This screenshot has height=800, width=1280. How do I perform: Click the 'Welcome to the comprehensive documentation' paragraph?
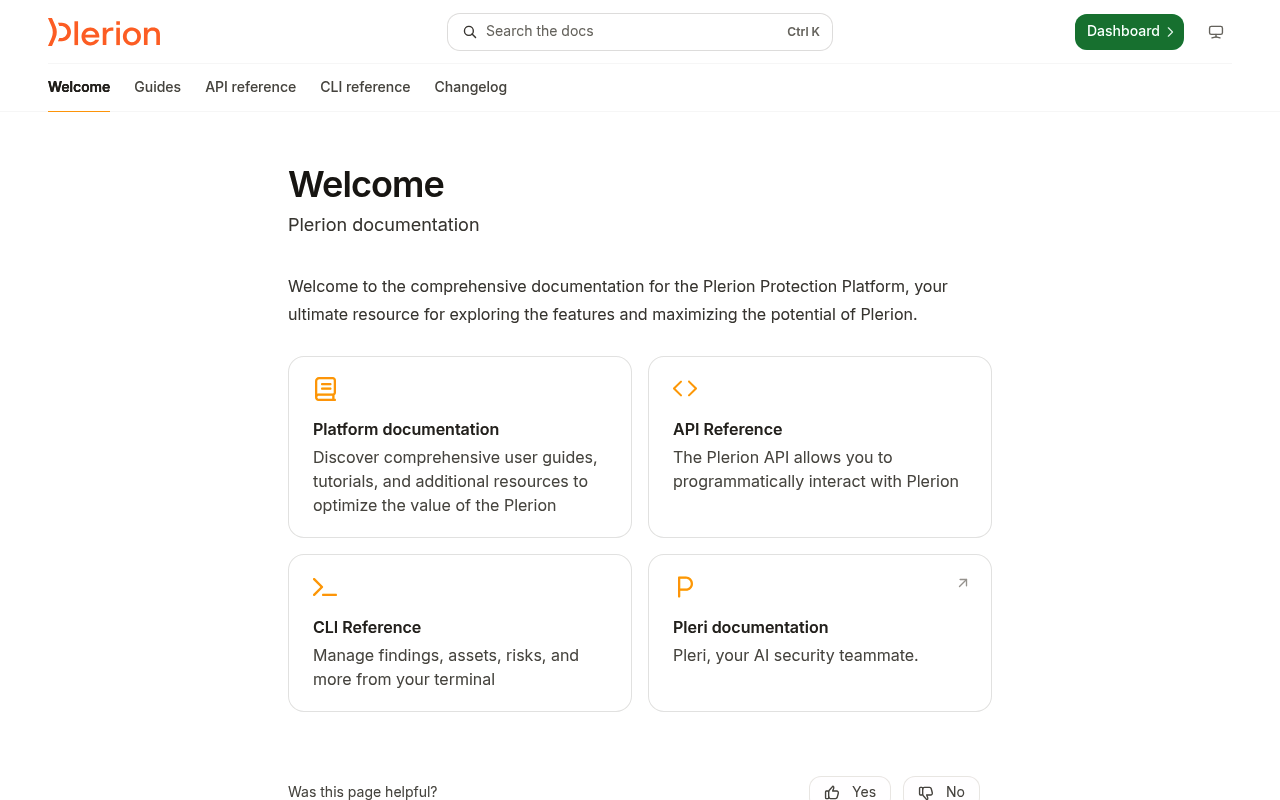coord(618,300)
